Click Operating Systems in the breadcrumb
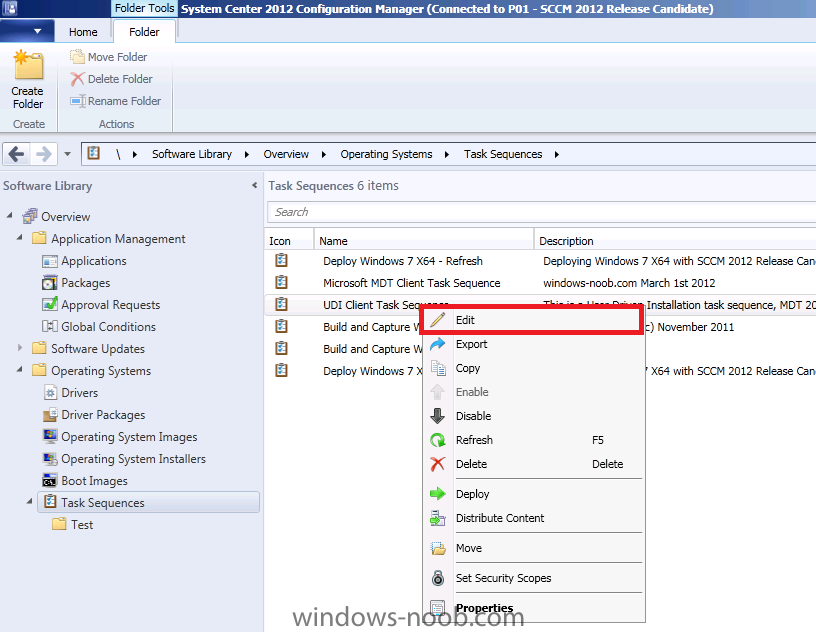 [x=386, y=154]
